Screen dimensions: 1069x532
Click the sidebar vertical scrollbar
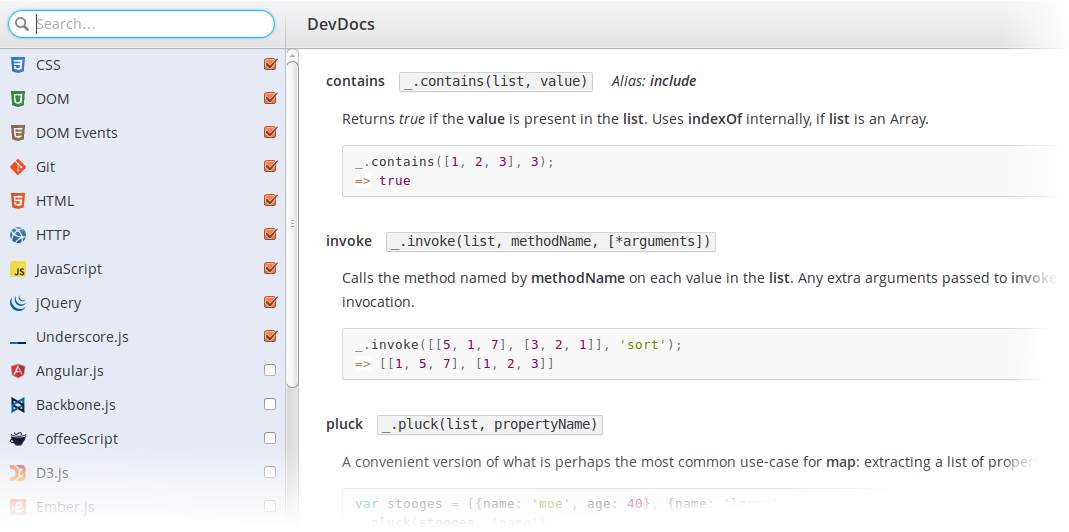[292, 220]
